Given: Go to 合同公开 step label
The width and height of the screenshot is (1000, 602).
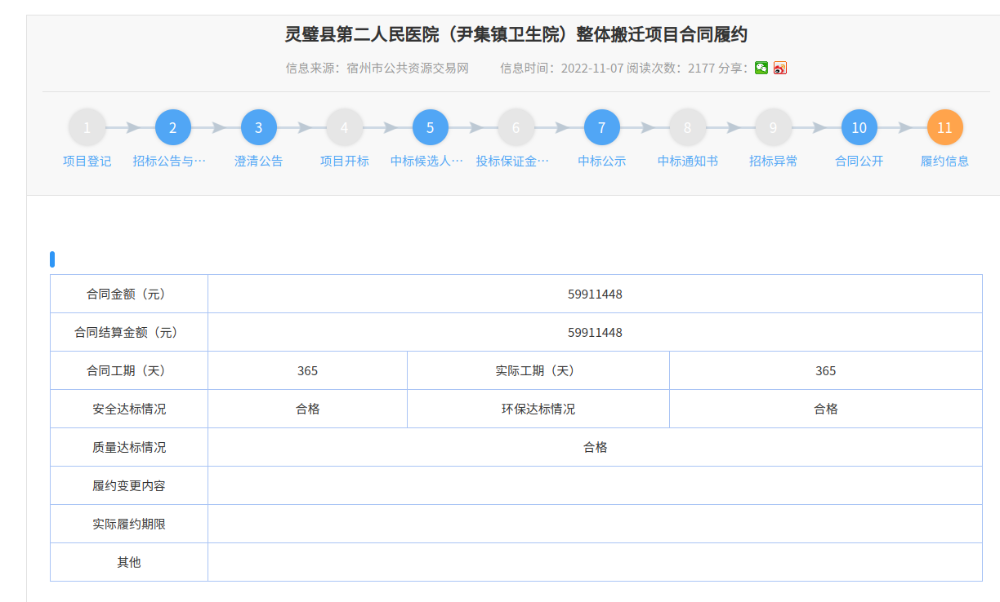Looking at the screenshot, I should [859, 161].
